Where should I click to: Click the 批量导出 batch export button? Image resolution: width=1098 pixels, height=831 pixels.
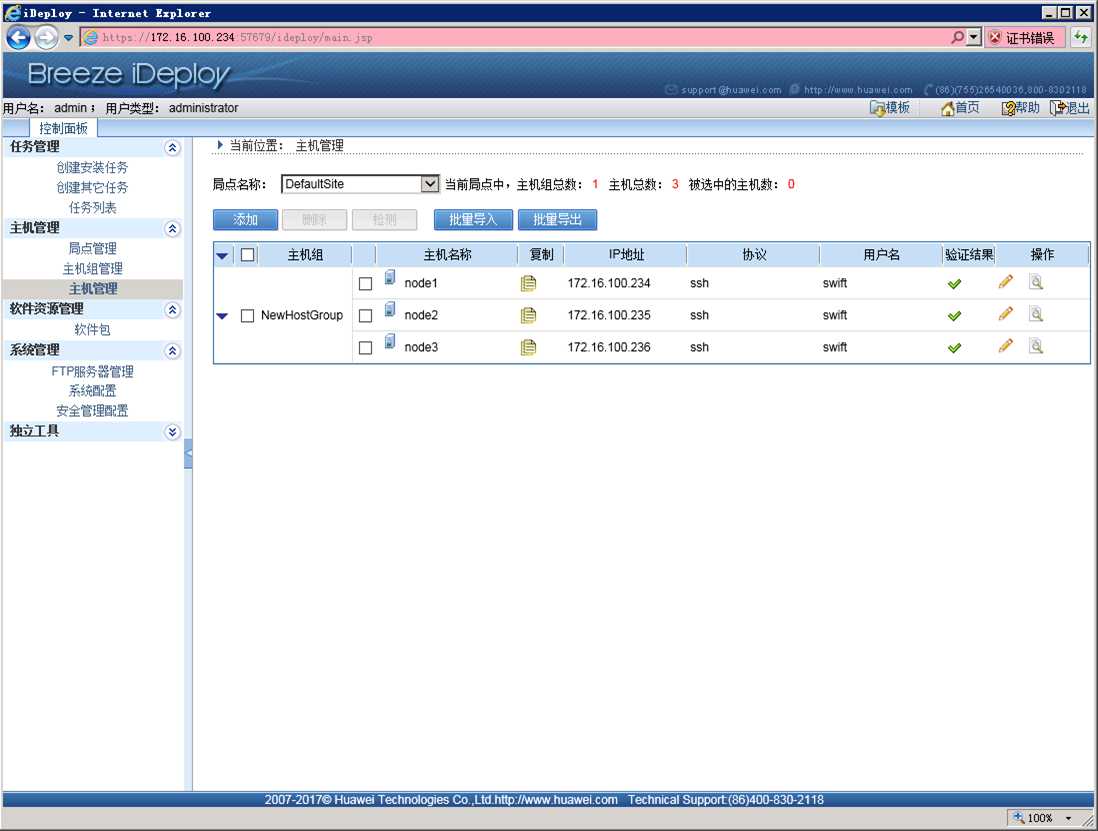557,220
